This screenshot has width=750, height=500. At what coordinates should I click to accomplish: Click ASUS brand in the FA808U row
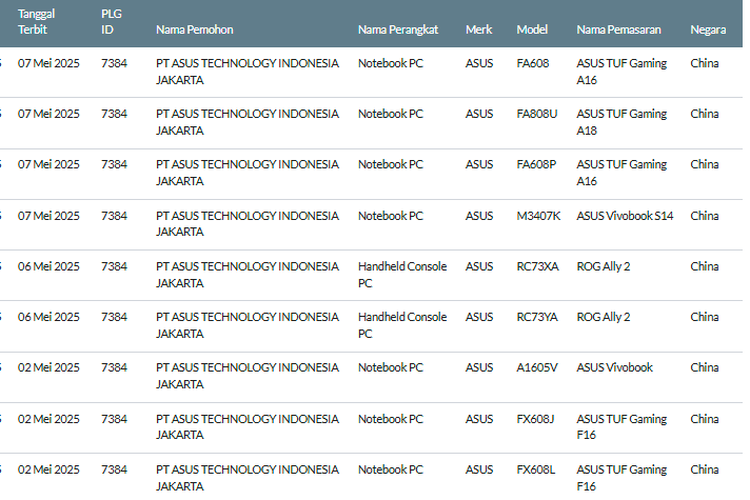point(479,114)
